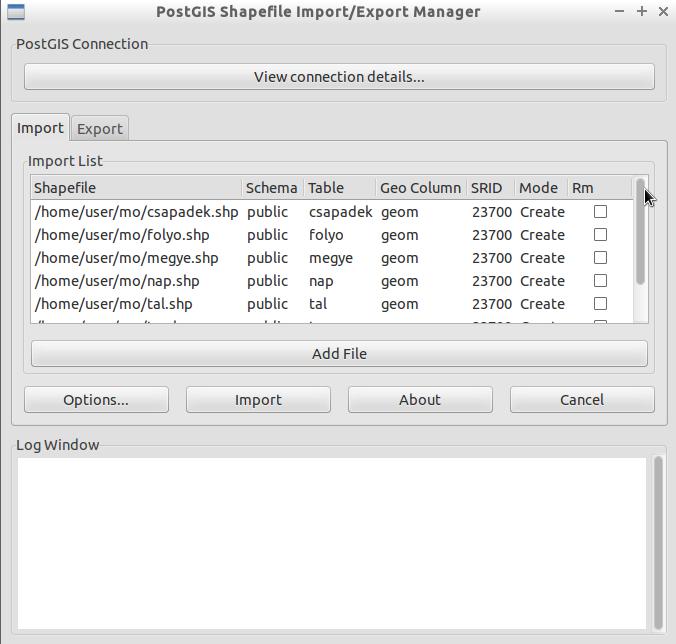Click SRID 23700 in nap row

(x=492, y=281)
